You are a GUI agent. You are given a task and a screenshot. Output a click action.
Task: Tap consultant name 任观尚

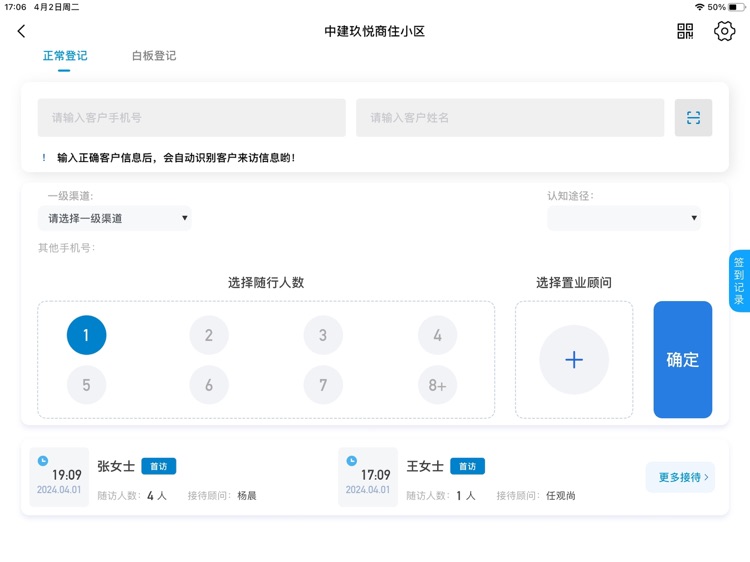click(x=561, y=496)
